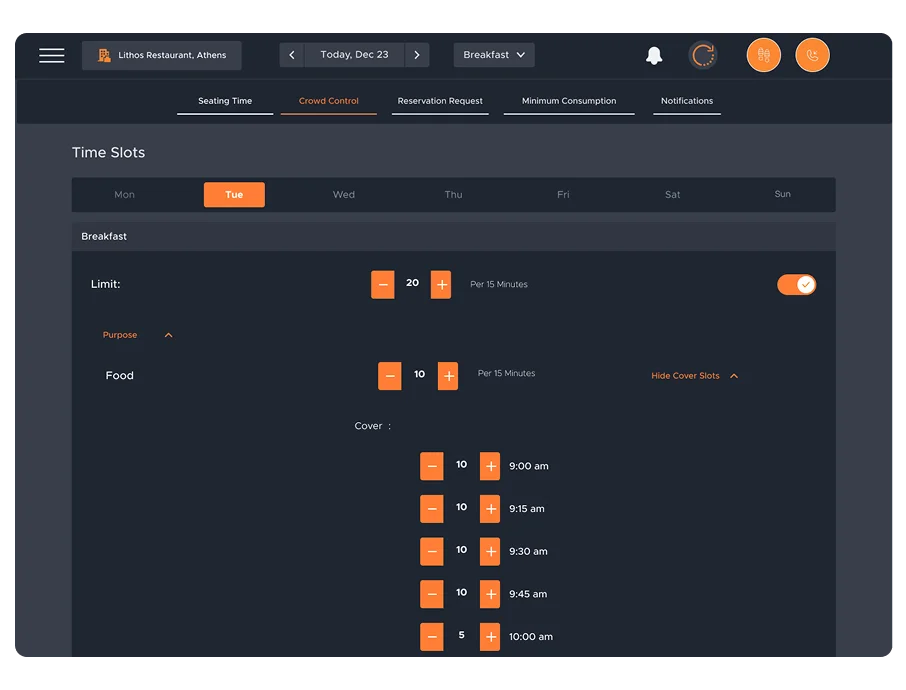Select Lithos Restaurant, Athens location button

pyautogui.click(x=162, y=55)
